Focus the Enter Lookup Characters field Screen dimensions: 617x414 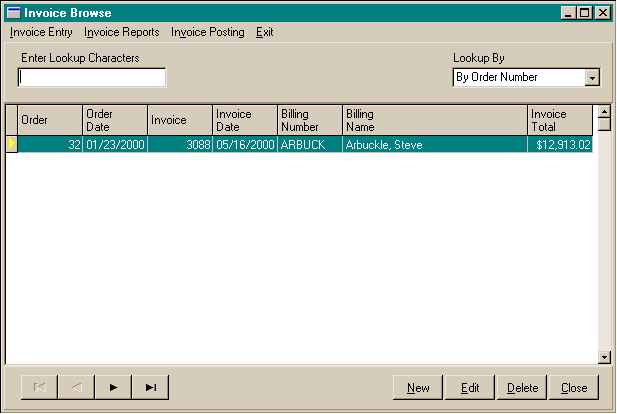point(92,78)
